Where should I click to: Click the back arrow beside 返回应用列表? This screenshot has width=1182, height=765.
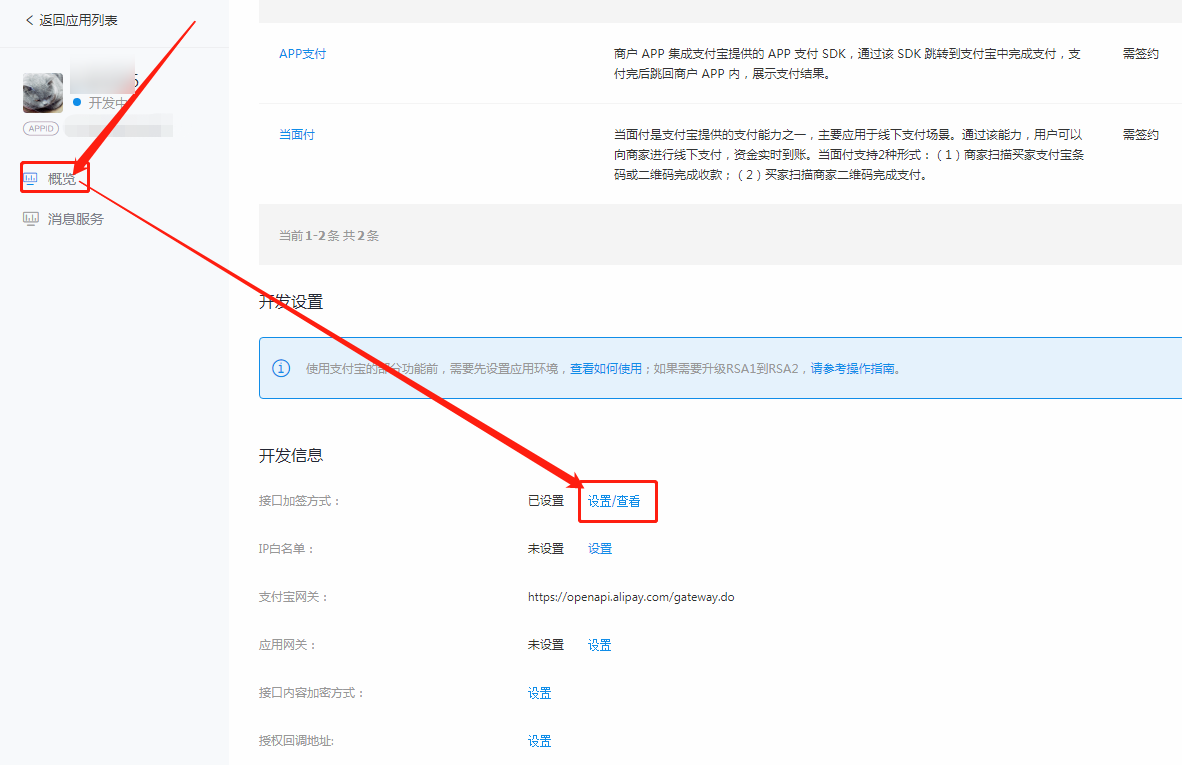pyautogui.click(x=29, y=20)
